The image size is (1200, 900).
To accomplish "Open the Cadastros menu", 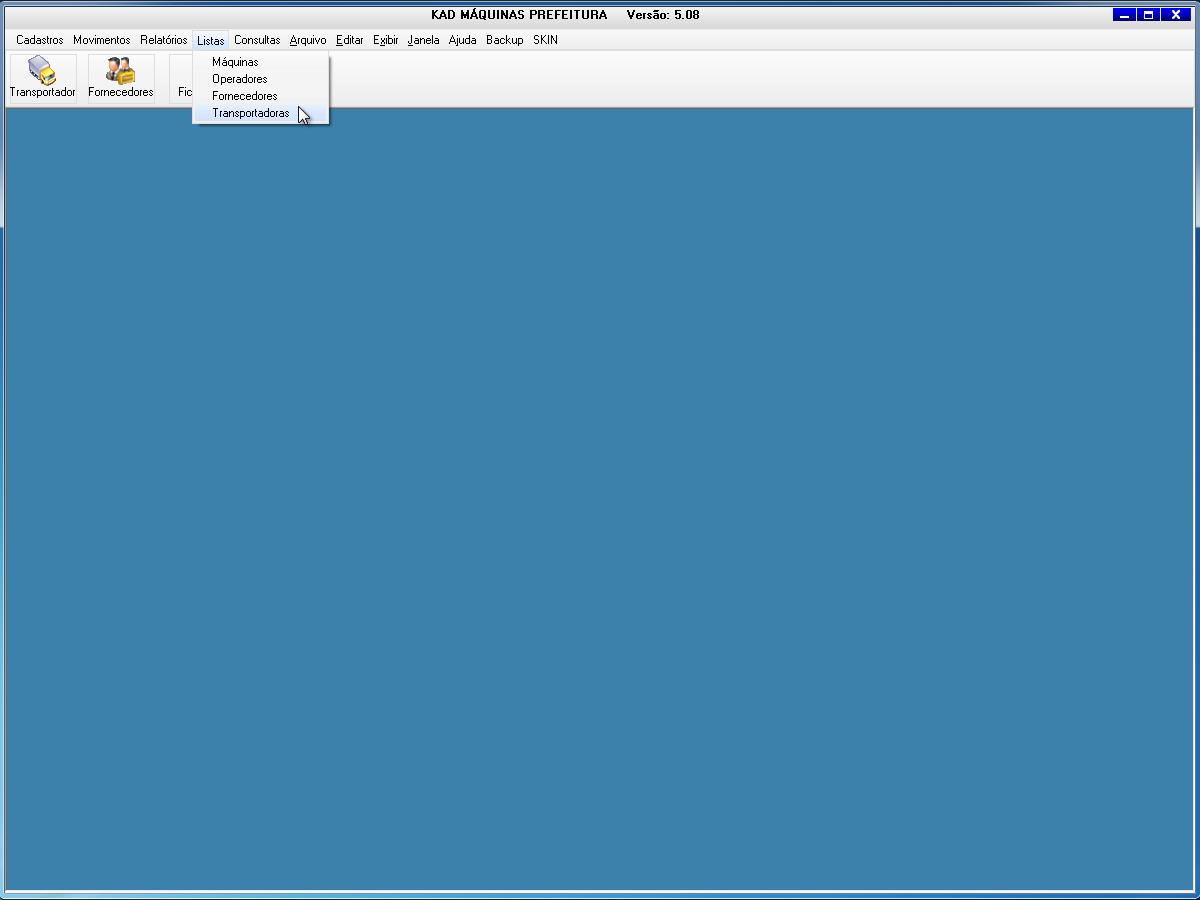I will (40, 40).
